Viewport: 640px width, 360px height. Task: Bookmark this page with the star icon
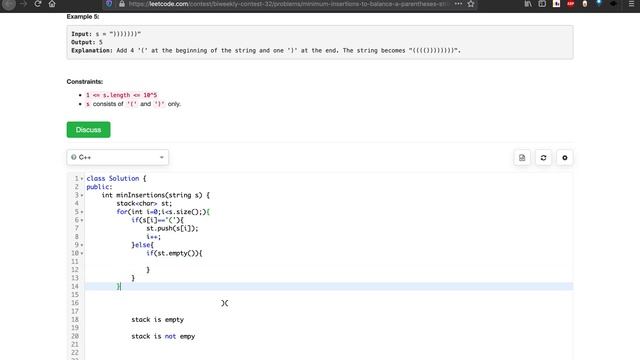click(x=471, y=4)
